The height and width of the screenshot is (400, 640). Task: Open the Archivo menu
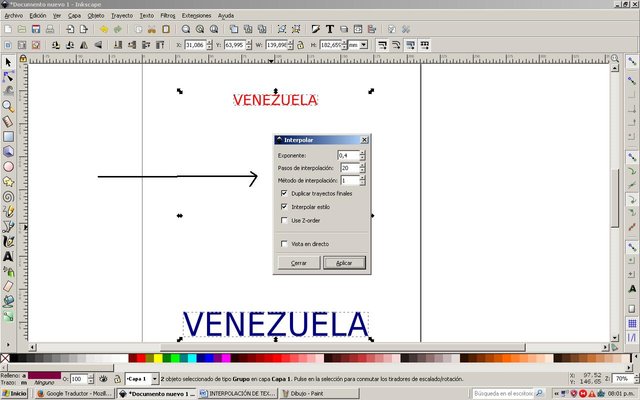(13, 16)
